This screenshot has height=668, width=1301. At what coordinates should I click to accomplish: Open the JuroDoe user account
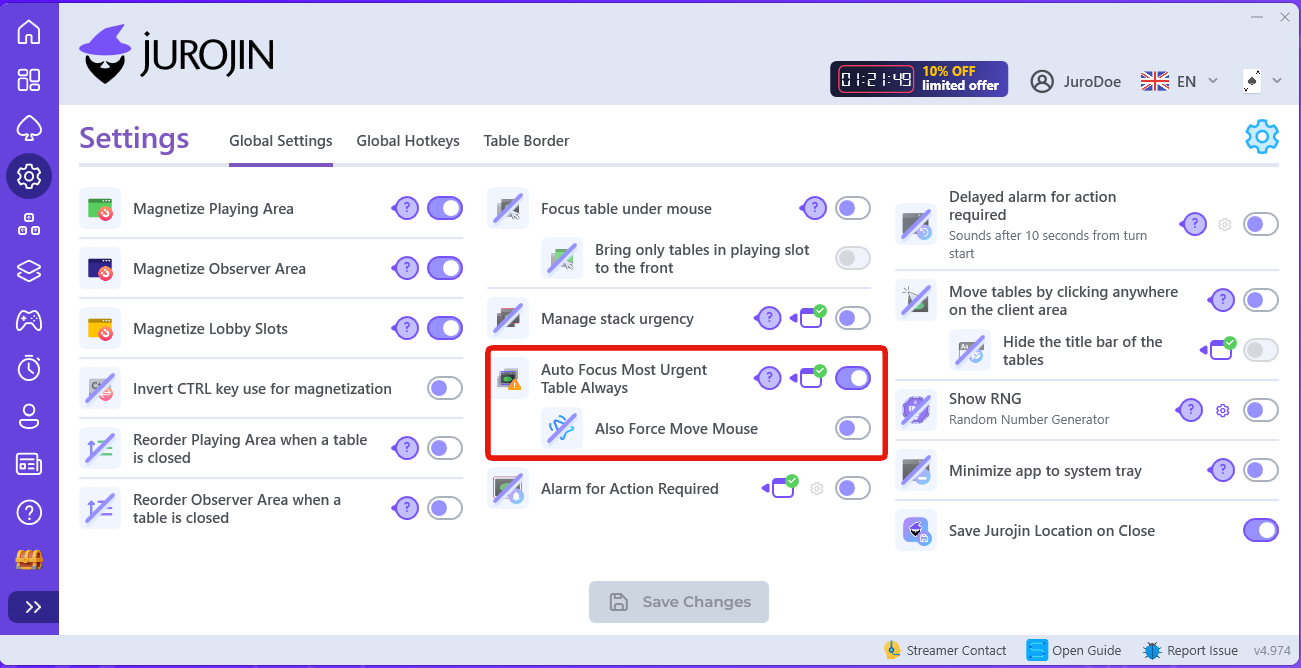point(1075,81)
